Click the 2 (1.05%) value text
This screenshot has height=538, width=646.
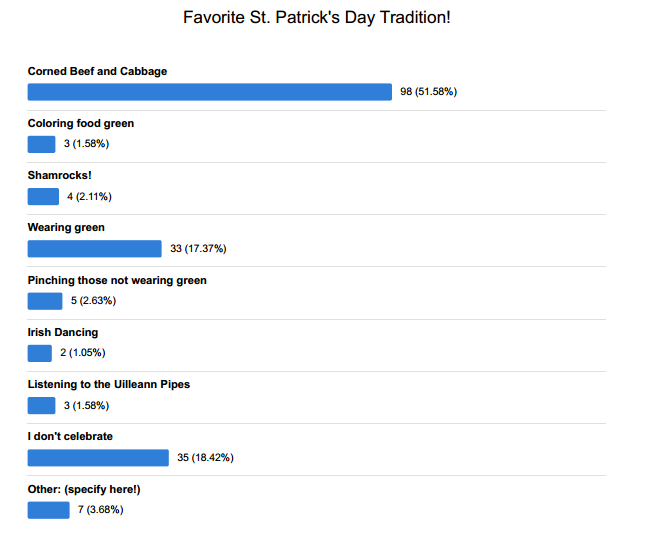pos(83,353)
